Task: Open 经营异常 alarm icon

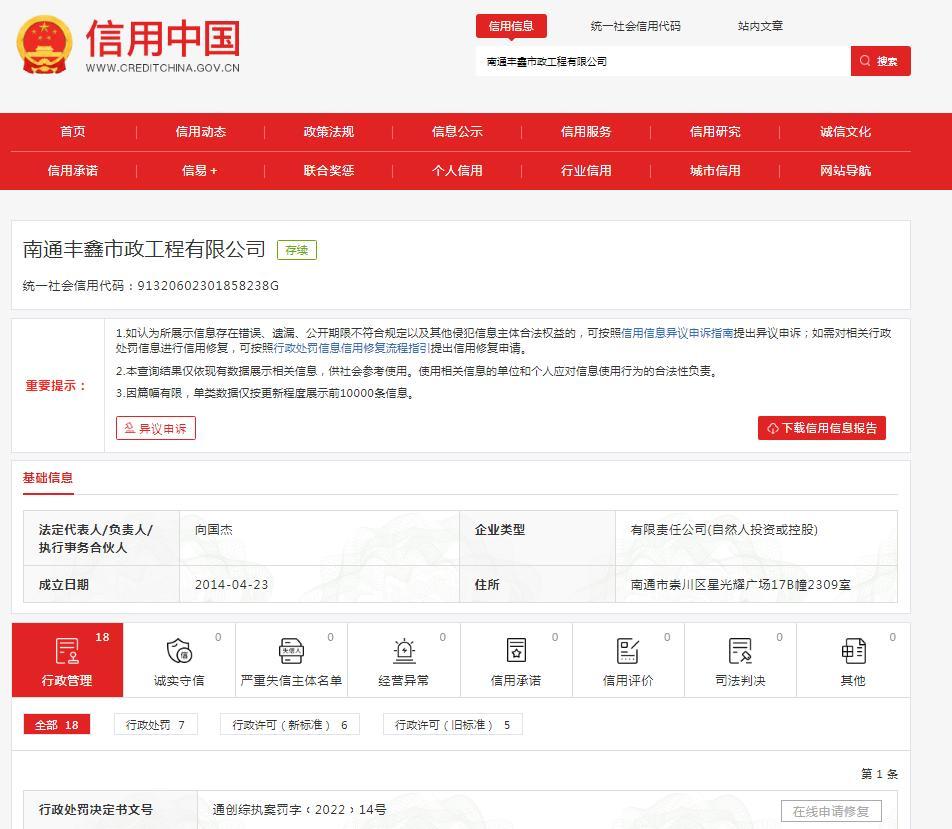Action: tap(404, 651)
